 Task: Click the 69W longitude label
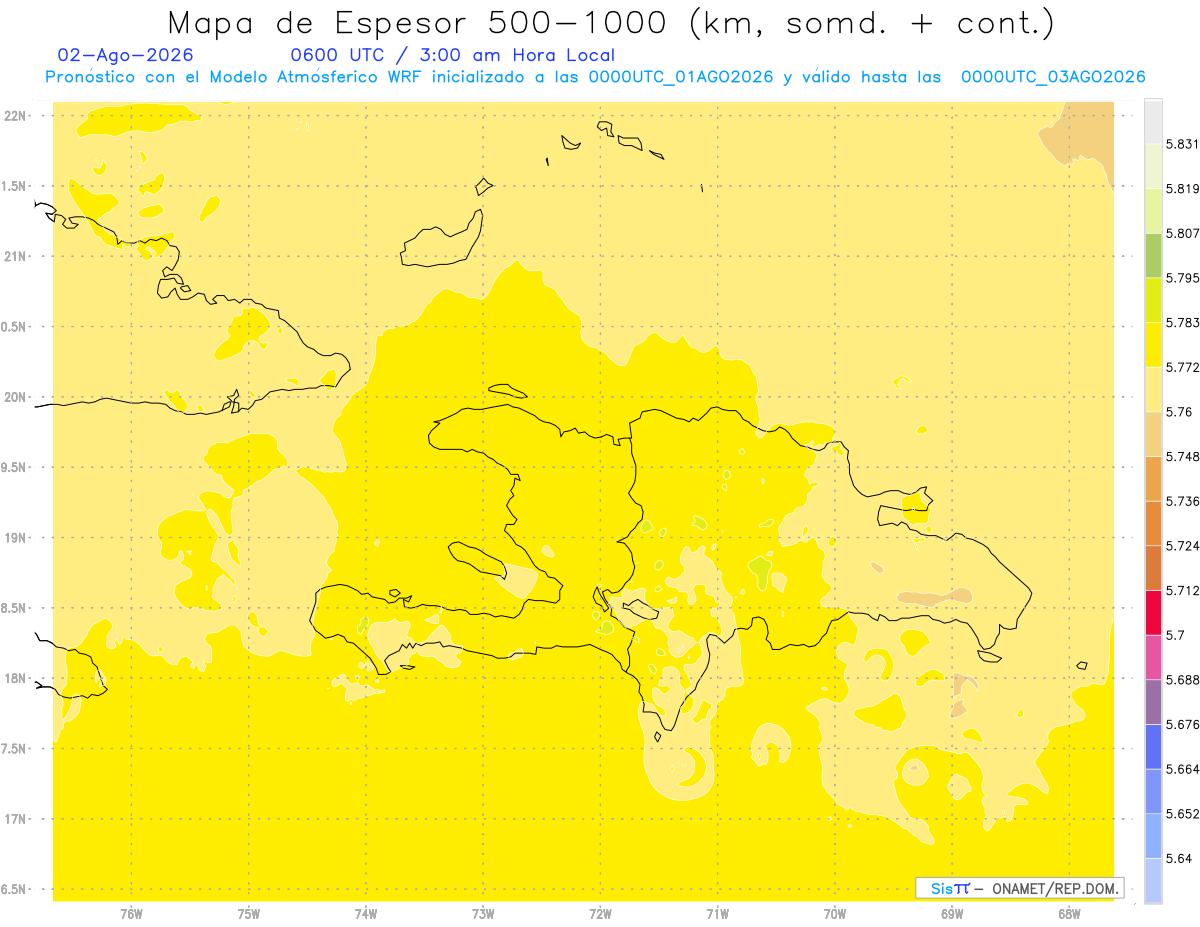(952, 914)
